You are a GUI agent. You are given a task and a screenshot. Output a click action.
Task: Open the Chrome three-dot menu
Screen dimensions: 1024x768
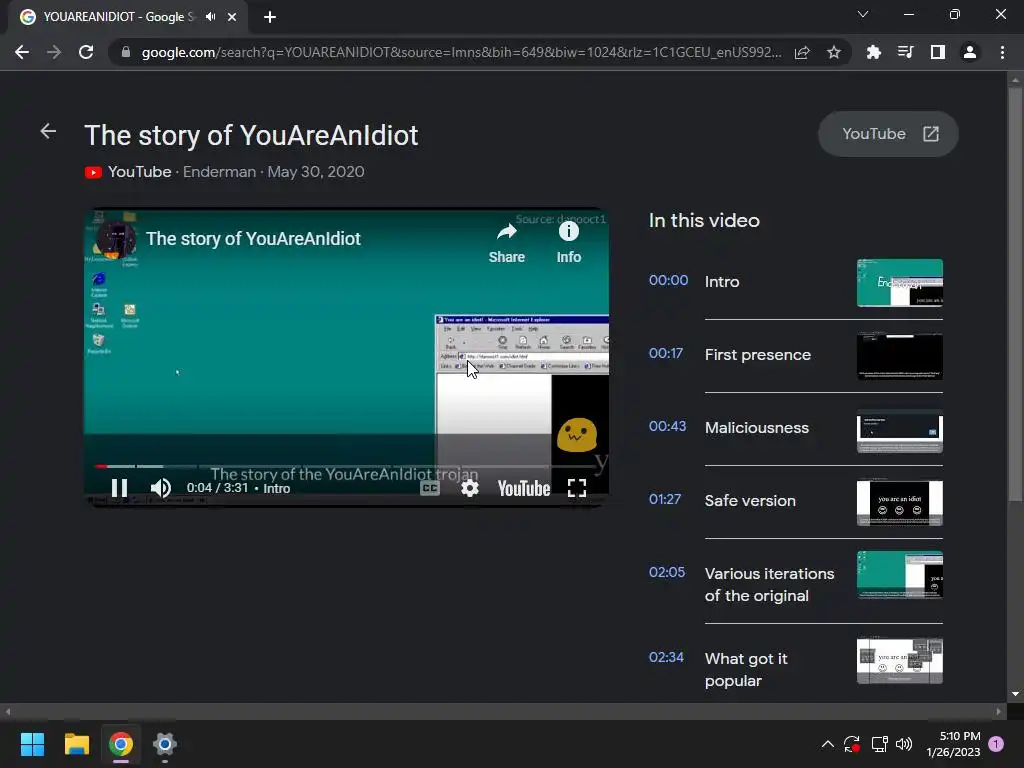pos(1002,52)
